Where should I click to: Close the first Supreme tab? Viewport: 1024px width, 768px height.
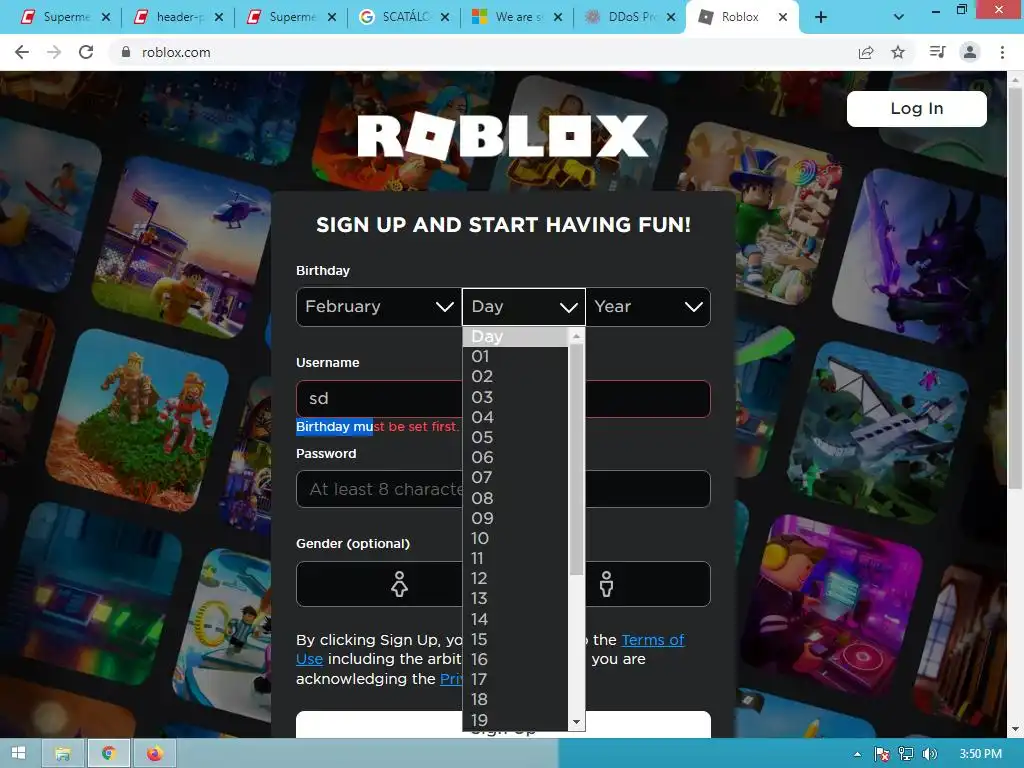[x=106, y=18]
